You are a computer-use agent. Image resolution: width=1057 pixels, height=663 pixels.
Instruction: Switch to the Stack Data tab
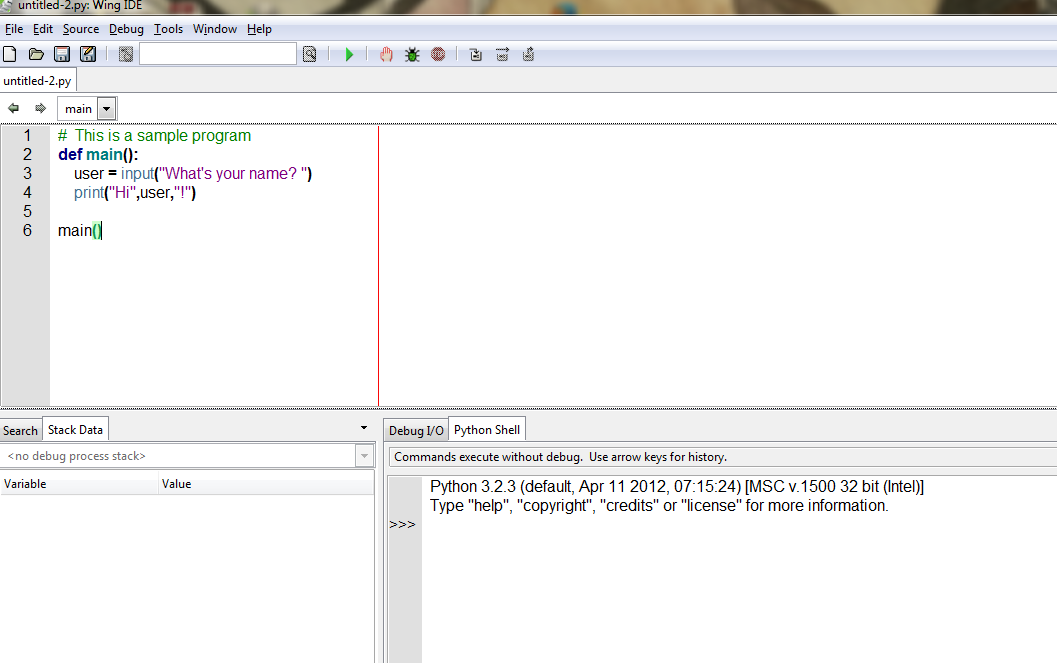point(76,430)
